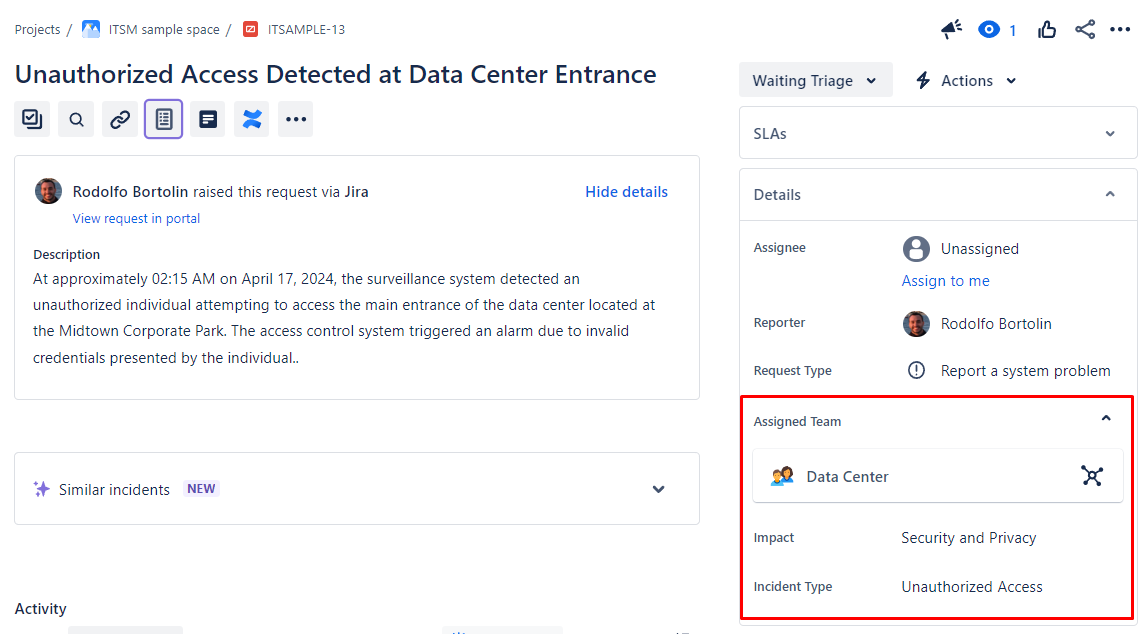Click the Confluence icon in toolbar

pyautogui.click(x=252, y=119)
